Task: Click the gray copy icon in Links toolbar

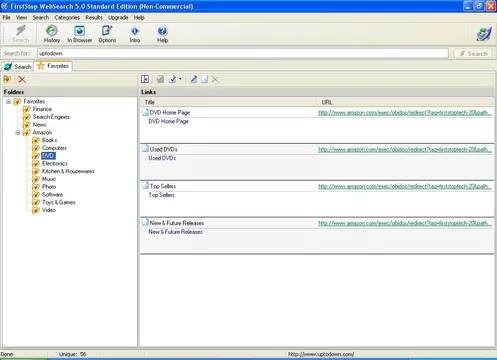Action: (204, 79)
